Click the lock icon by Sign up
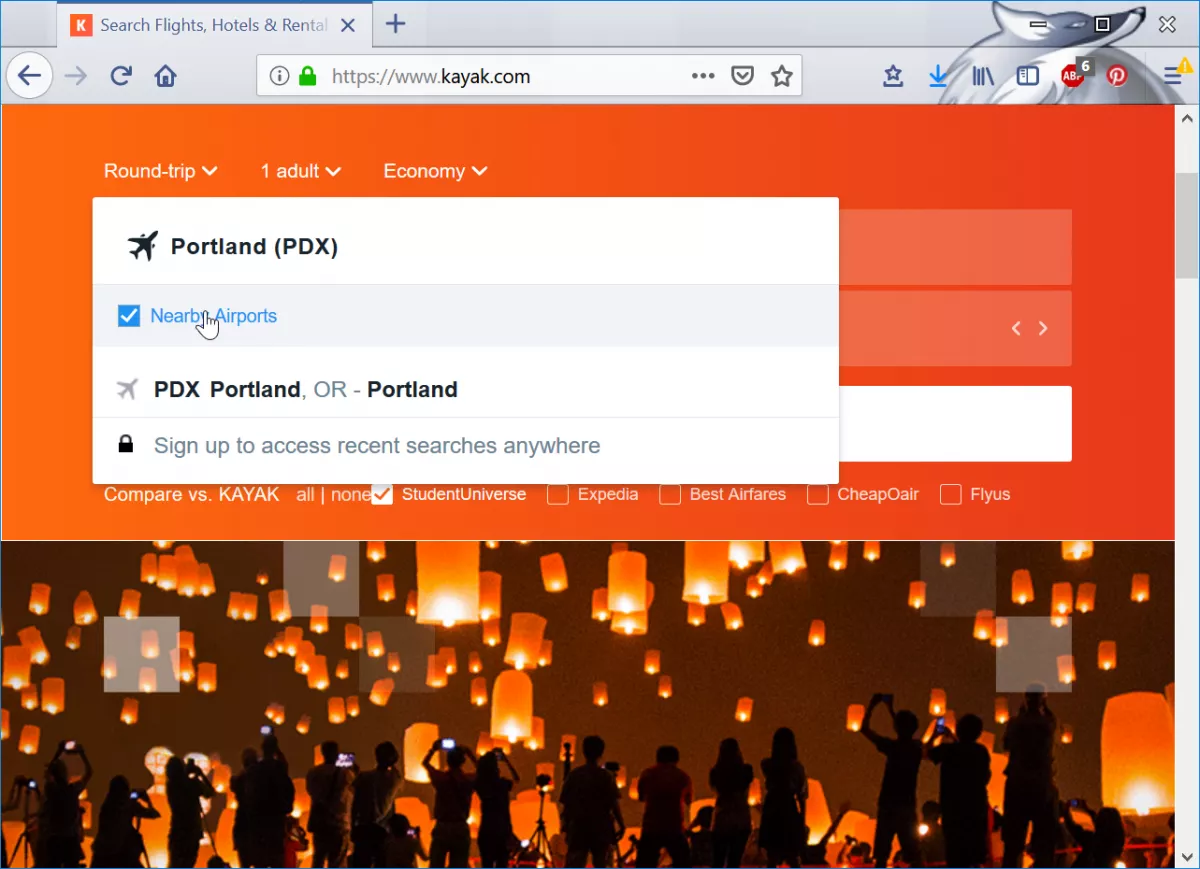1200x869 pixels. coord(125,445)
